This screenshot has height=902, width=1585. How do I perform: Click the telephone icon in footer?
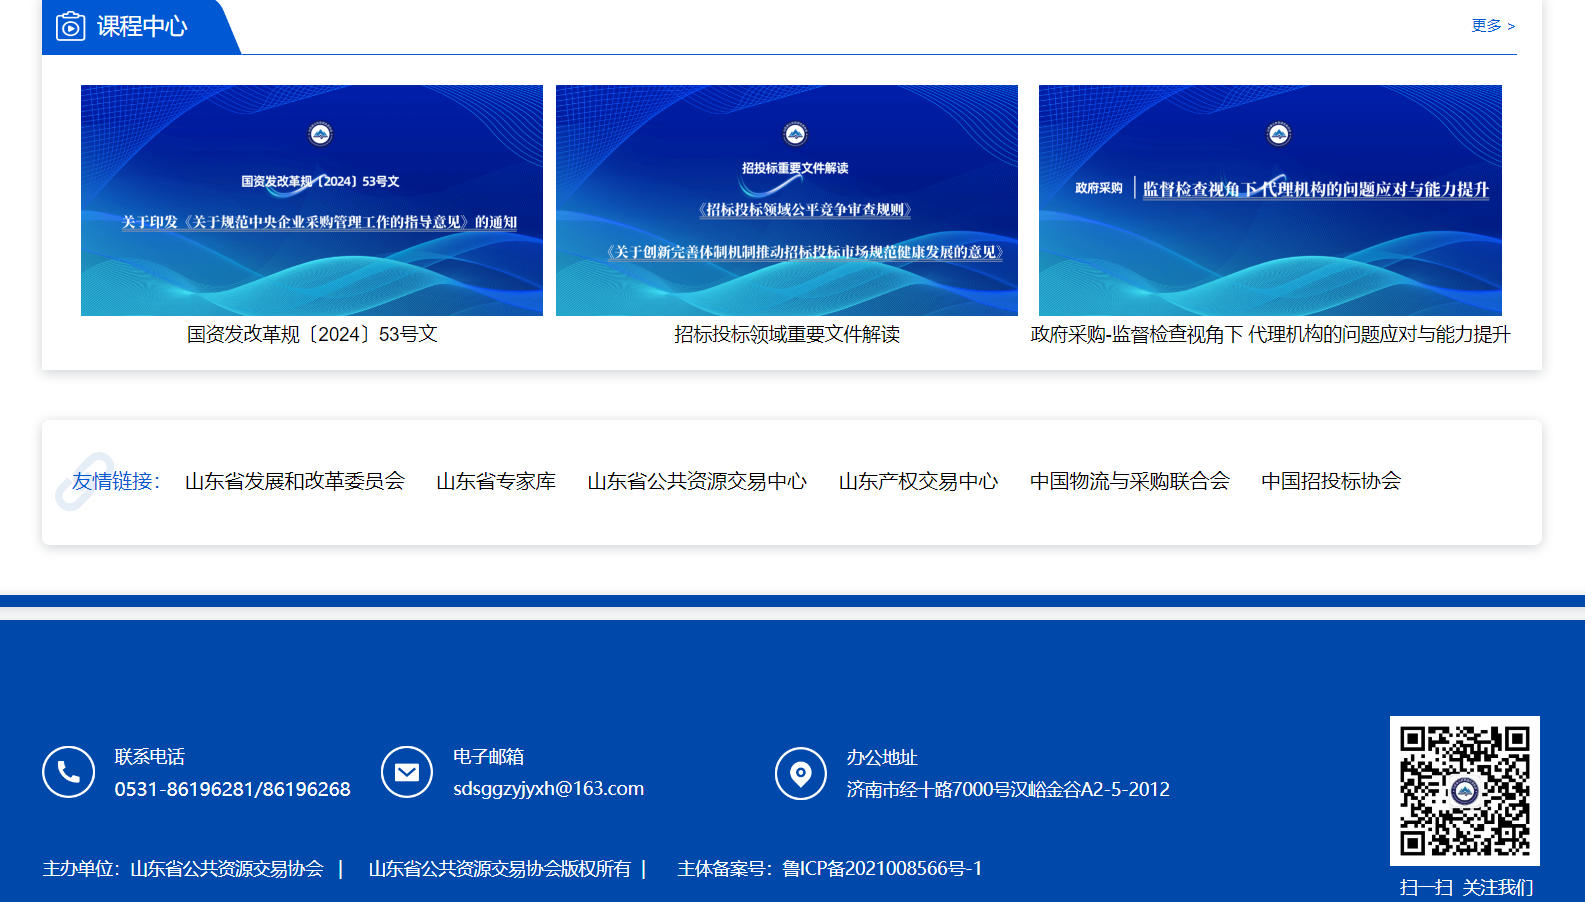[x=68, y=772]
